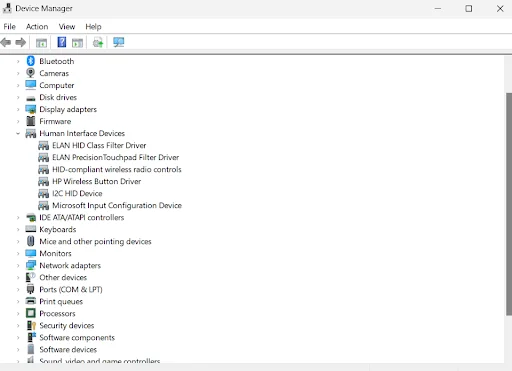Click the Human Interface Devices icon
This screenshot has width=512, height=371.
31,133
